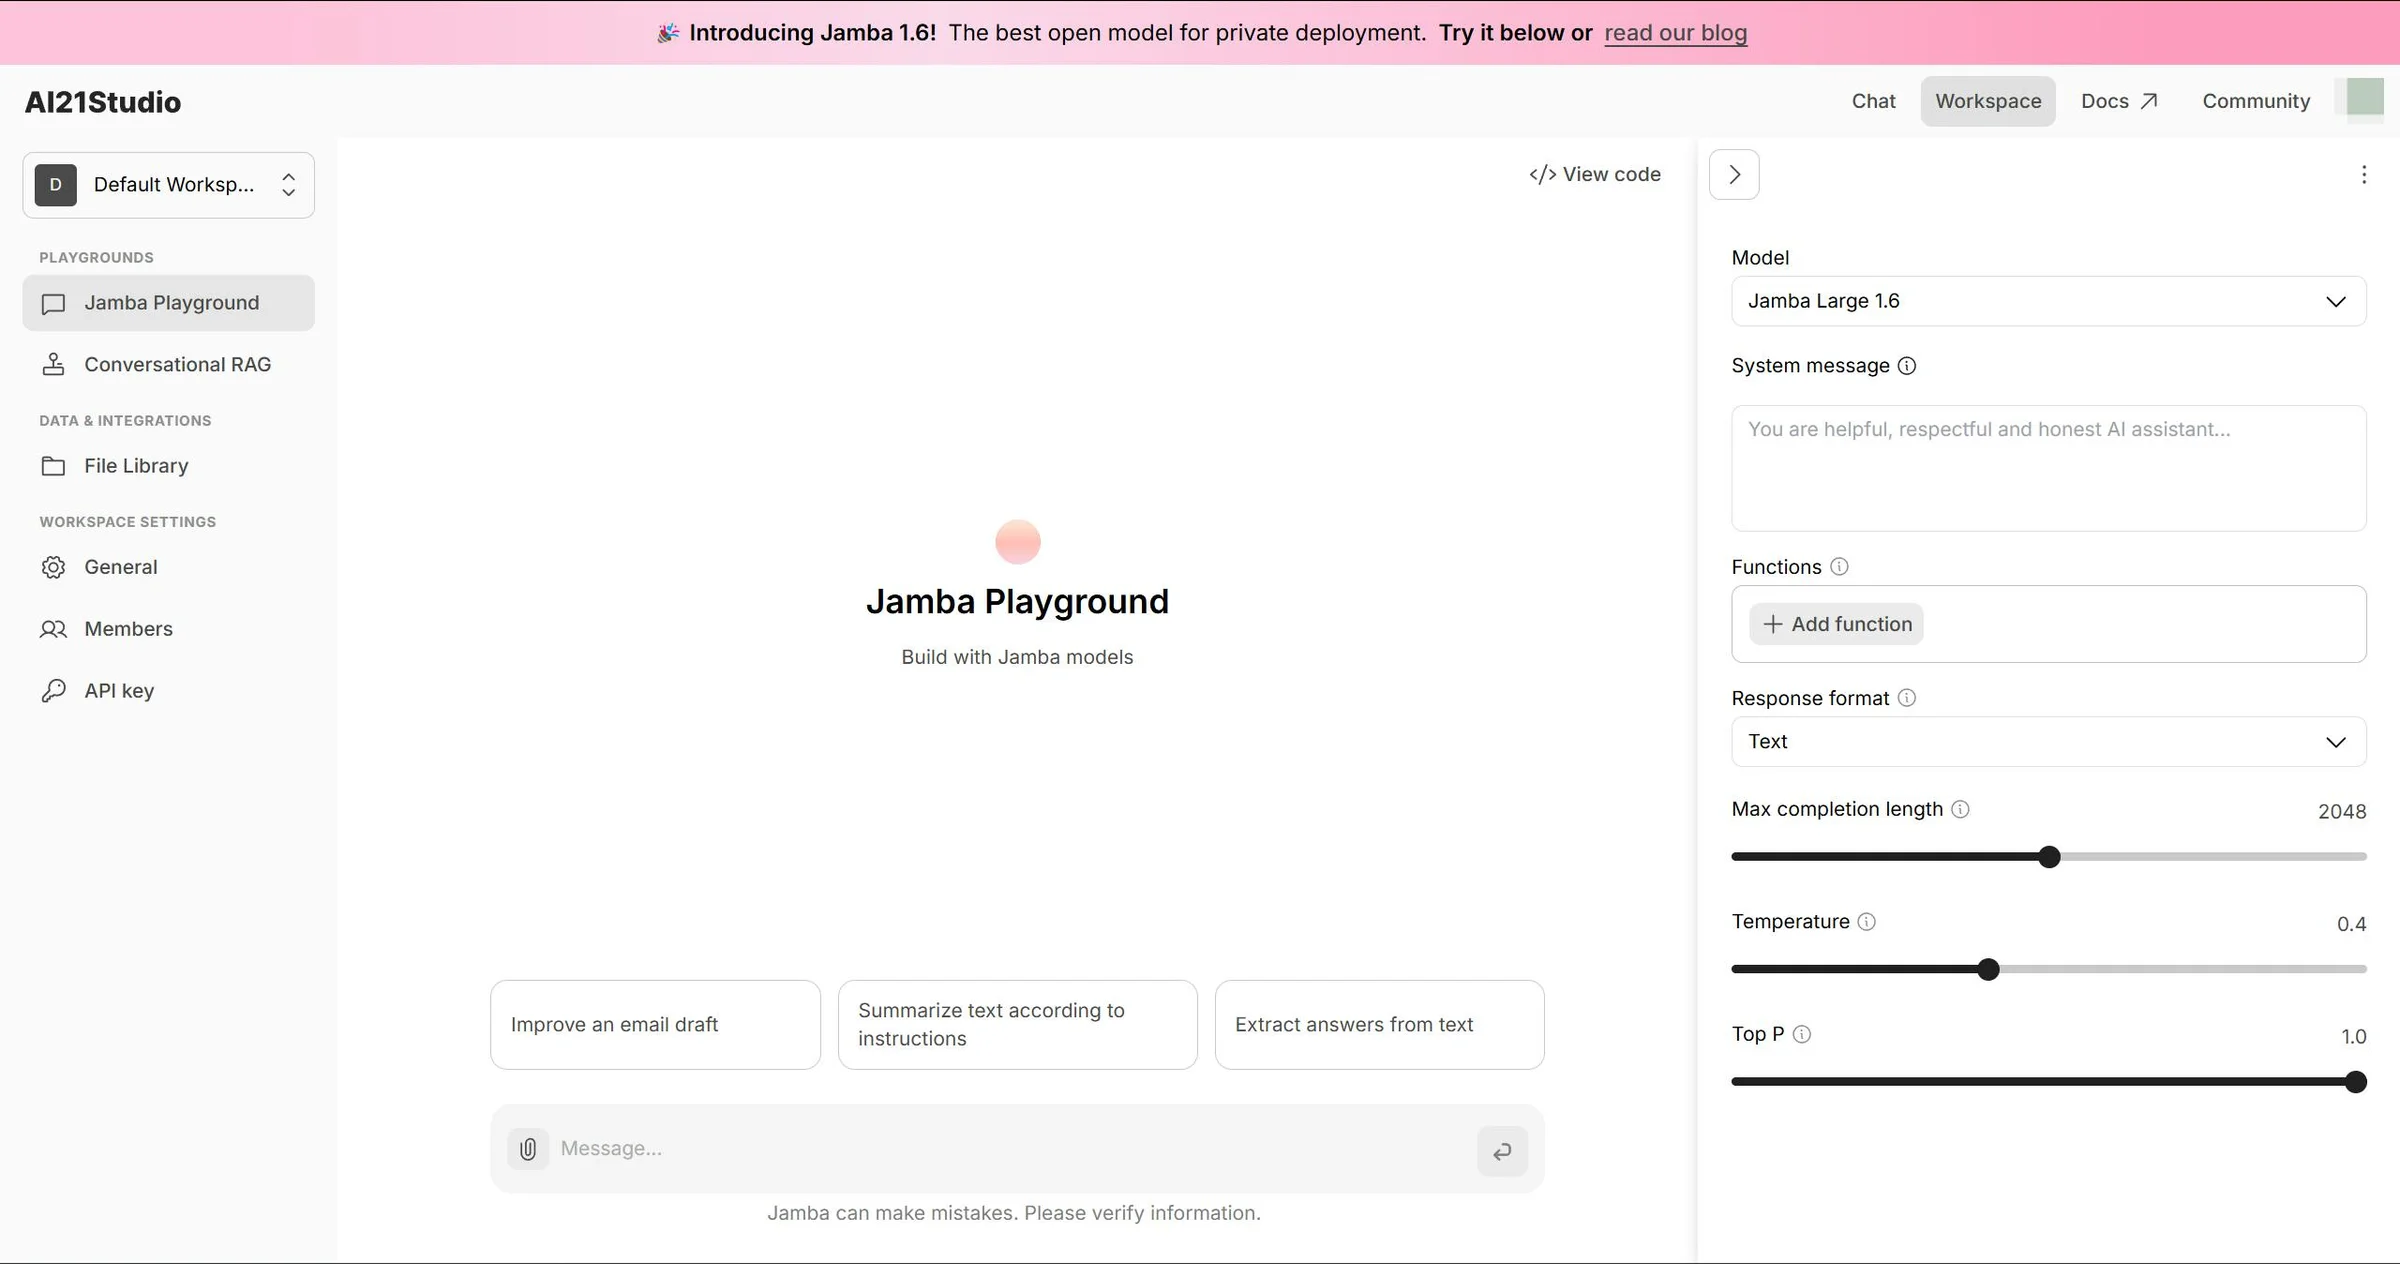Click the Response format info icon
The width and height of the screenshot is (2400, 1264).
tap(1907, 698)
